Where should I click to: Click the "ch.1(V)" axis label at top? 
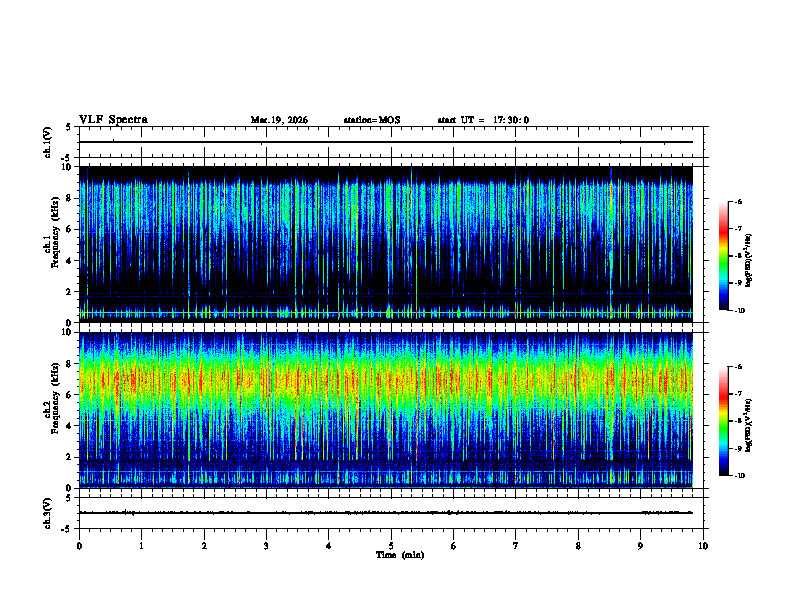48,142
